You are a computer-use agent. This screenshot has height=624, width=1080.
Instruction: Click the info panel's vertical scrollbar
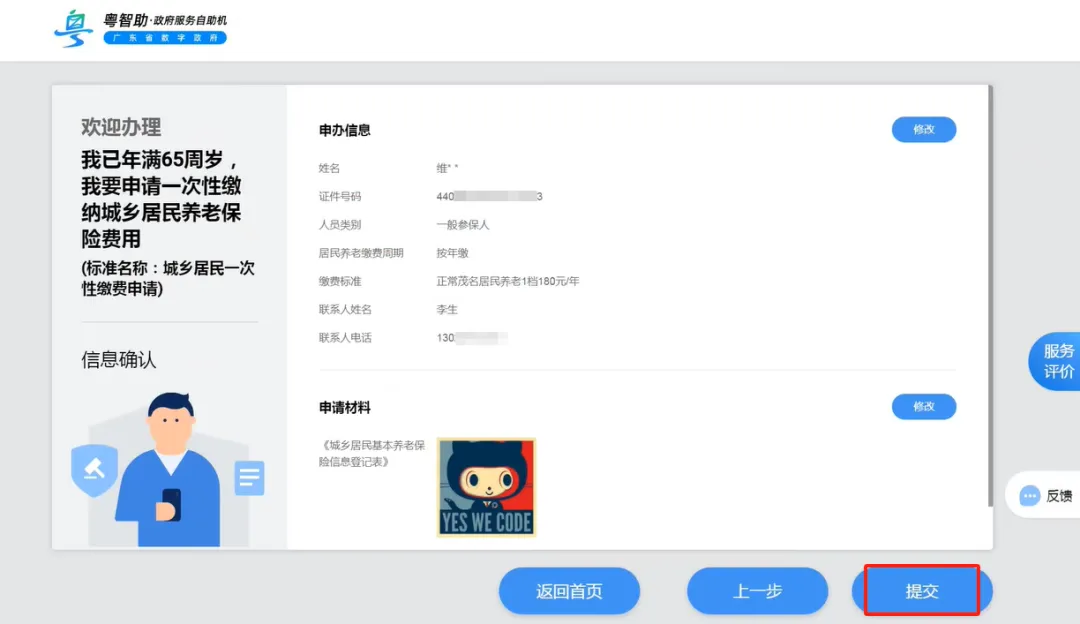[990, 300]
